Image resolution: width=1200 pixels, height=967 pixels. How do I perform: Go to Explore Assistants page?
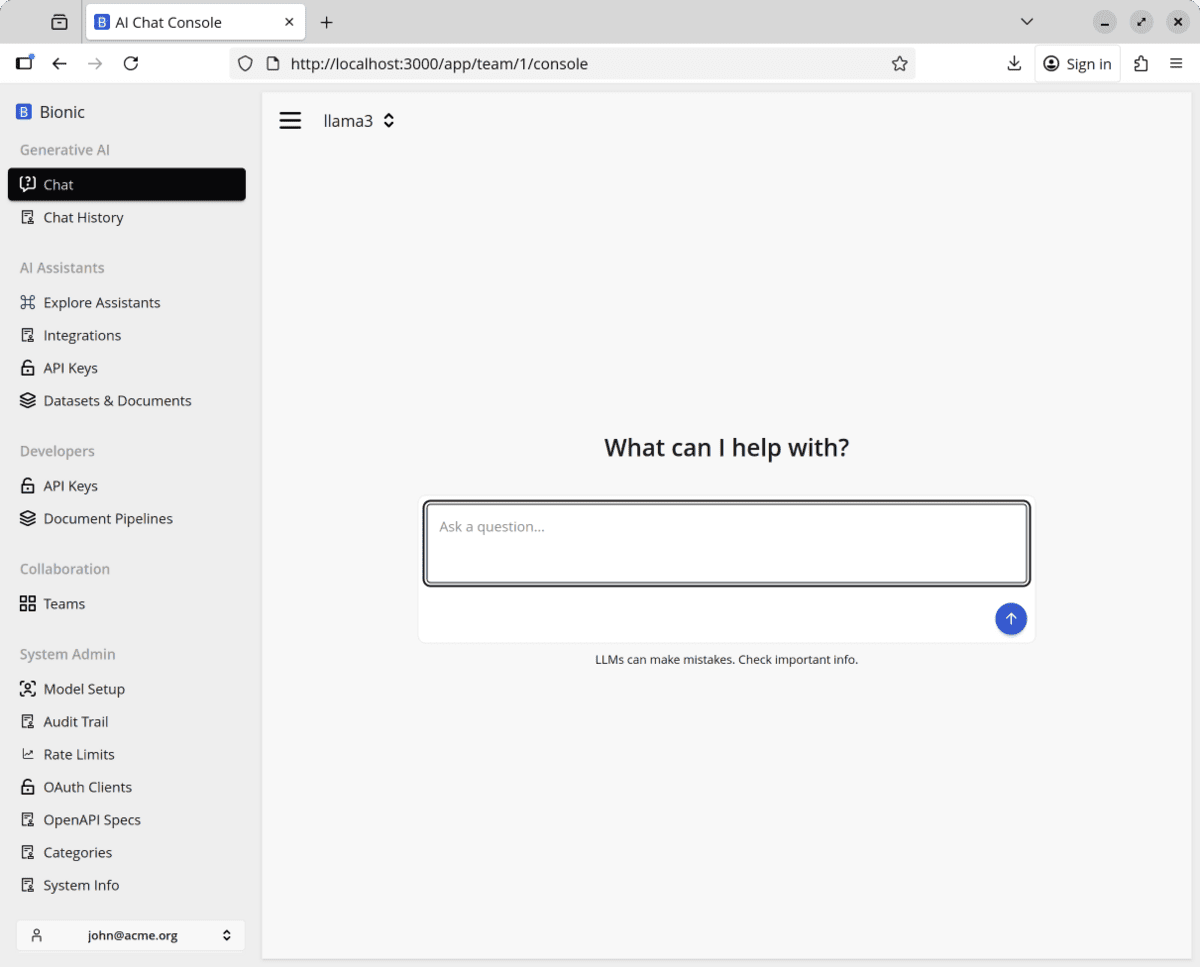[x=101, y=302]
